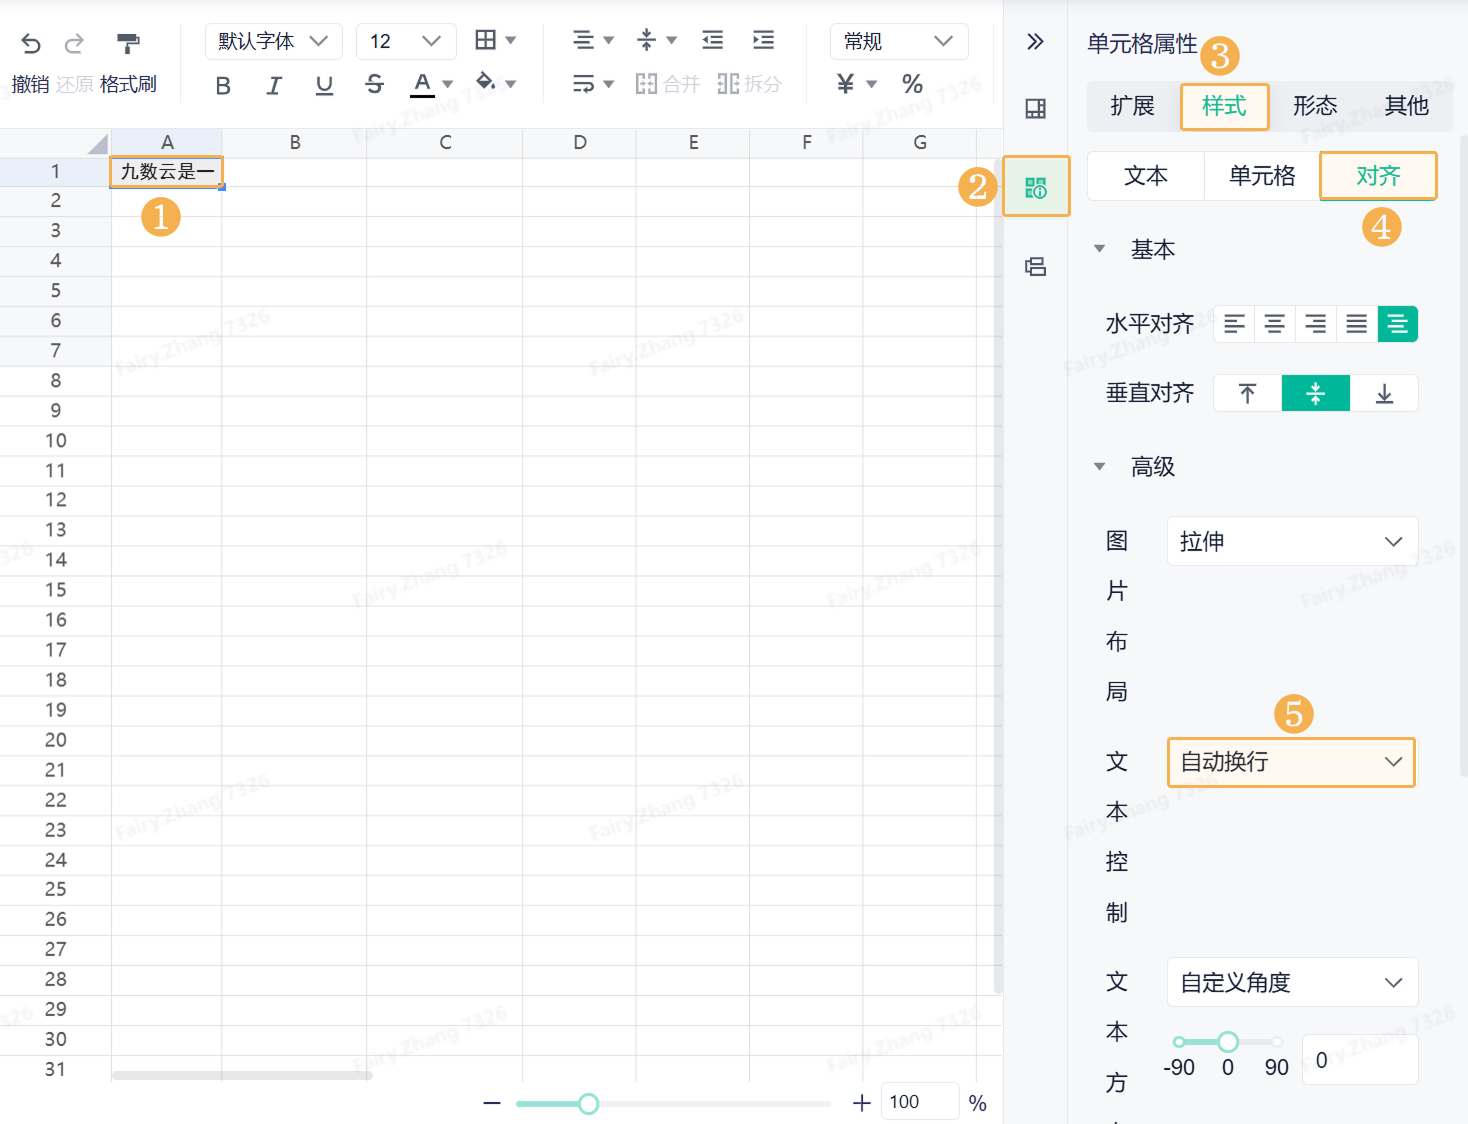The height and width of the screenshot is (1124, 1468).
Task: Activate the format painter (格式刷) tool
Action: pos(128,43)
